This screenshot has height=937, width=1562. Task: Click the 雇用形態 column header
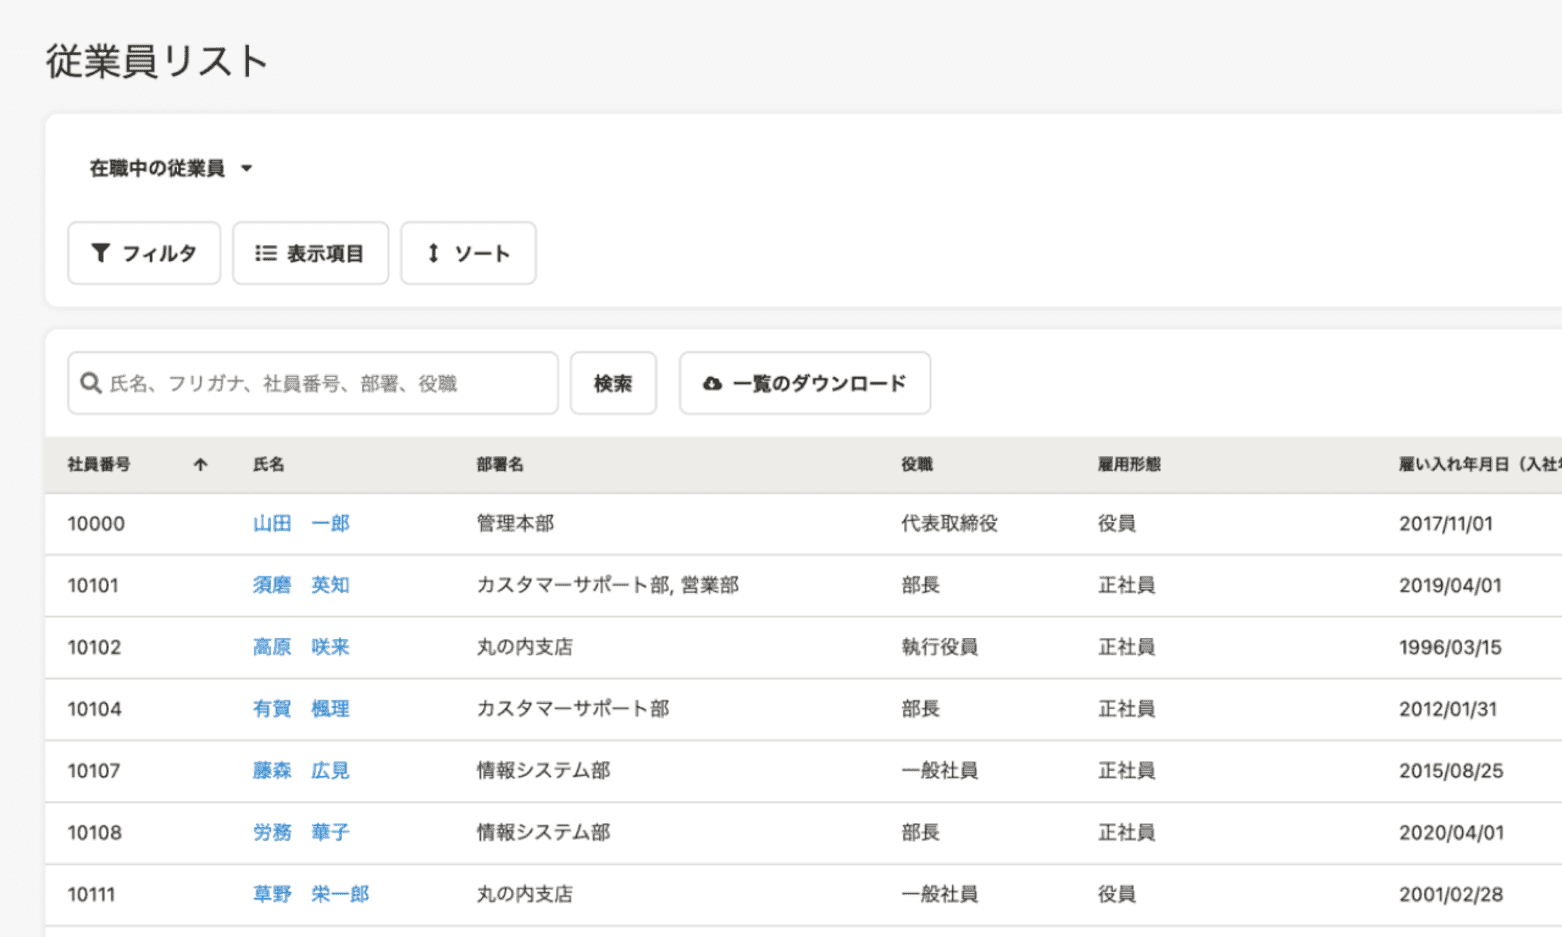click(1129, 464)
